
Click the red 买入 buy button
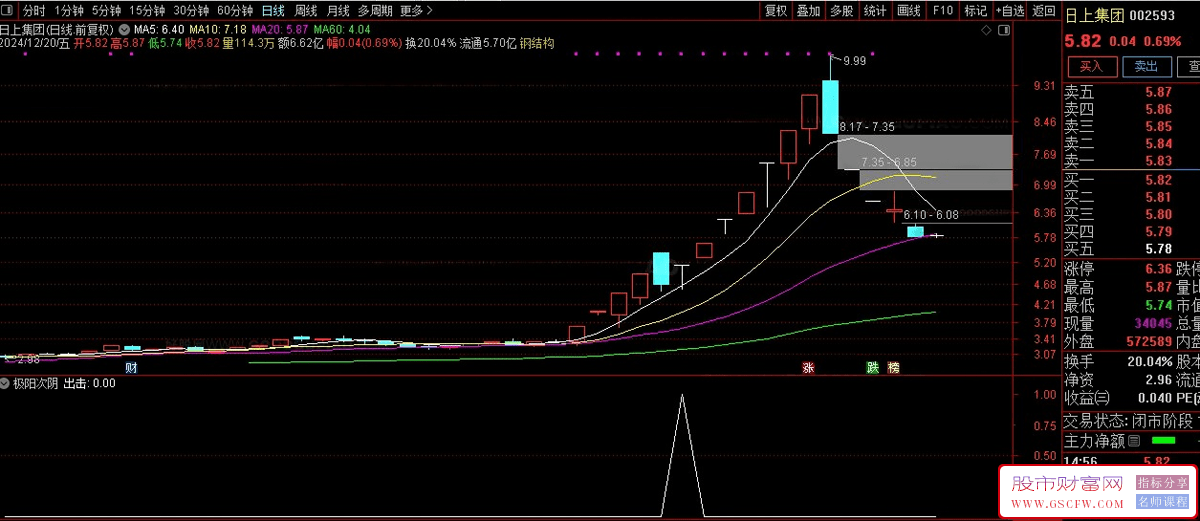click(1092, 67)
